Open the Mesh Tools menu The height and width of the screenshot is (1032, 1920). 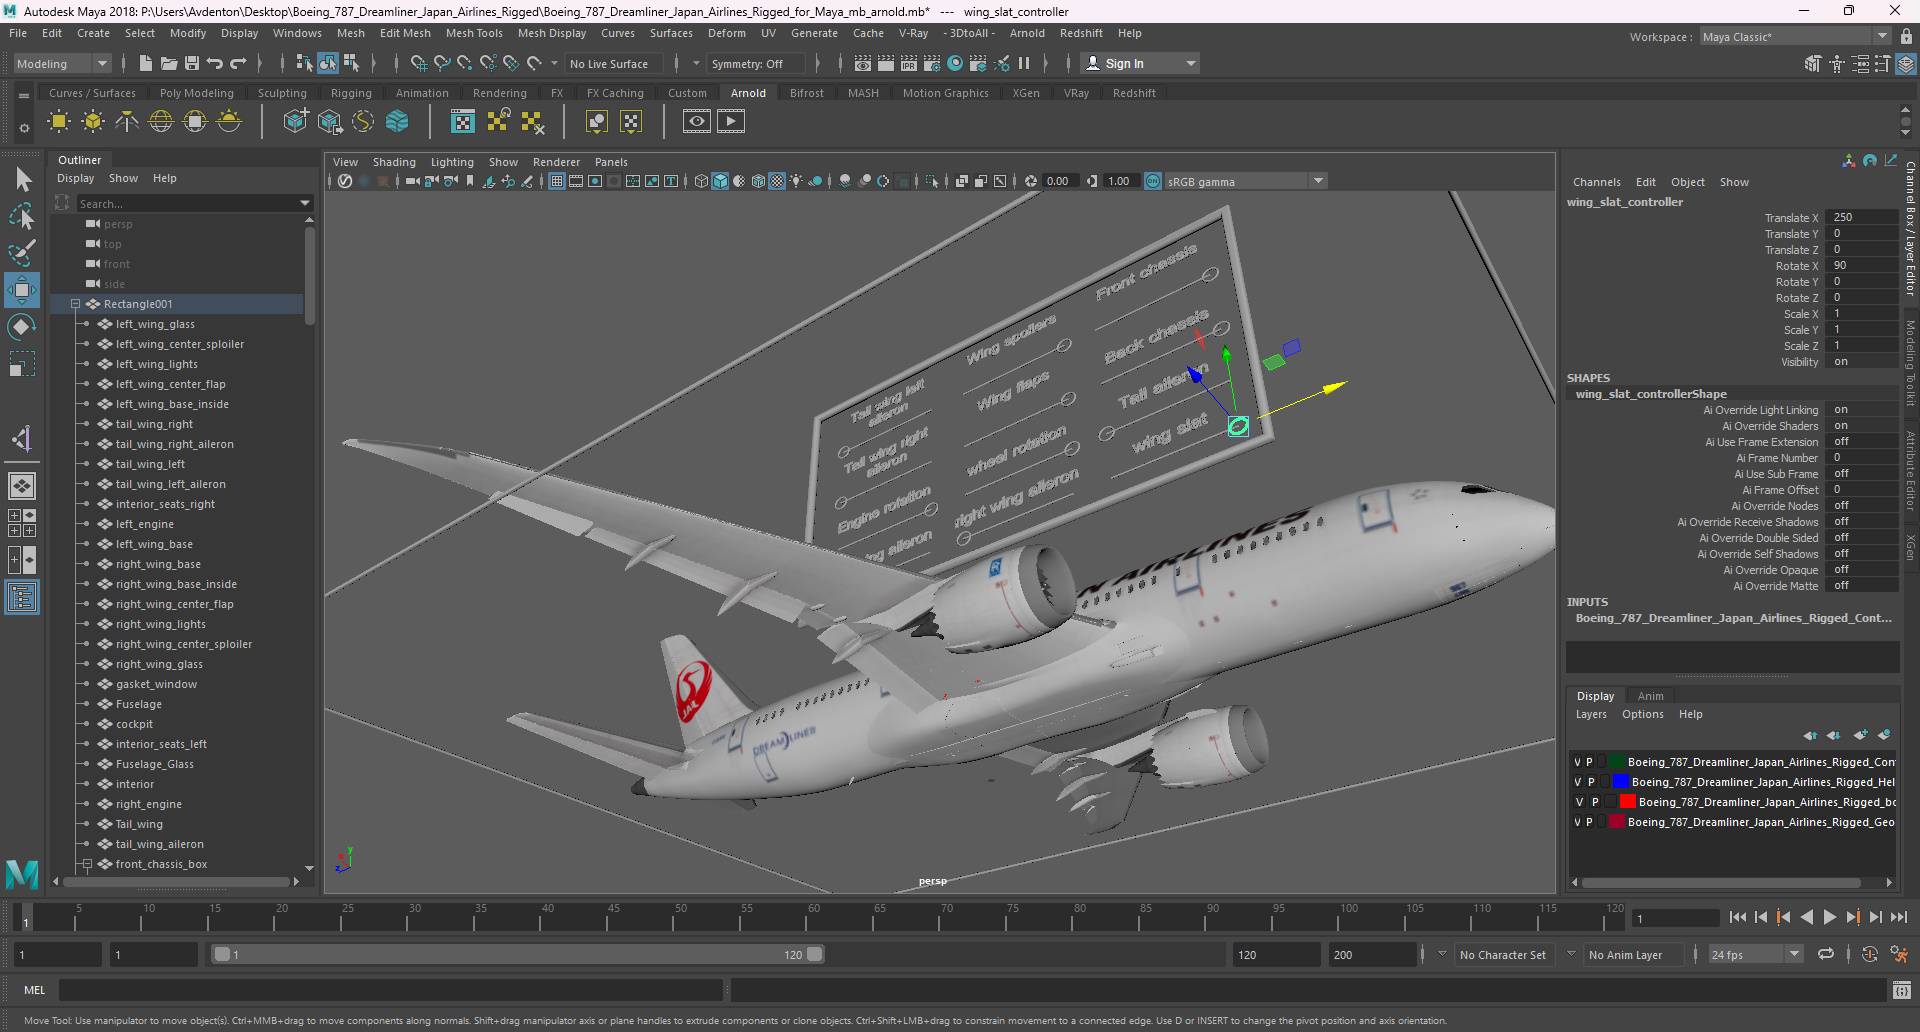click(474, 33)
